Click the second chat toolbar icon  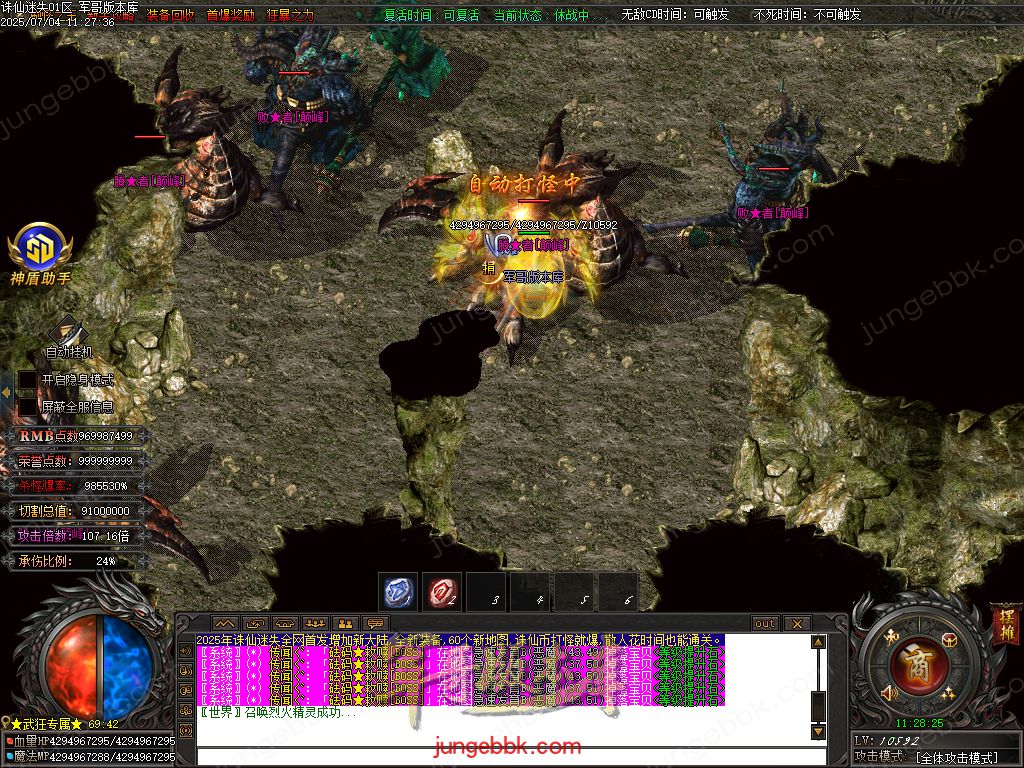tap(255, 624)
